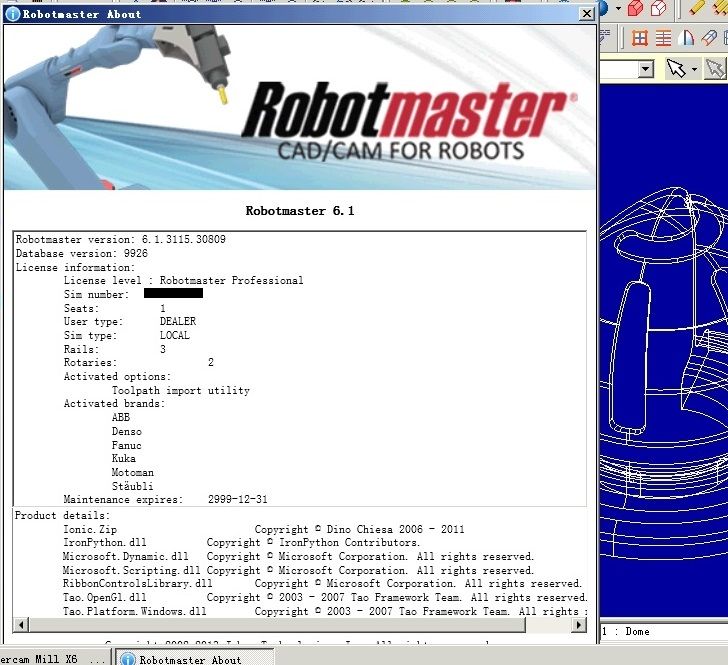Click the 'Database version: 9926' line
Viewport: 728px width, 665px height.
82,253
